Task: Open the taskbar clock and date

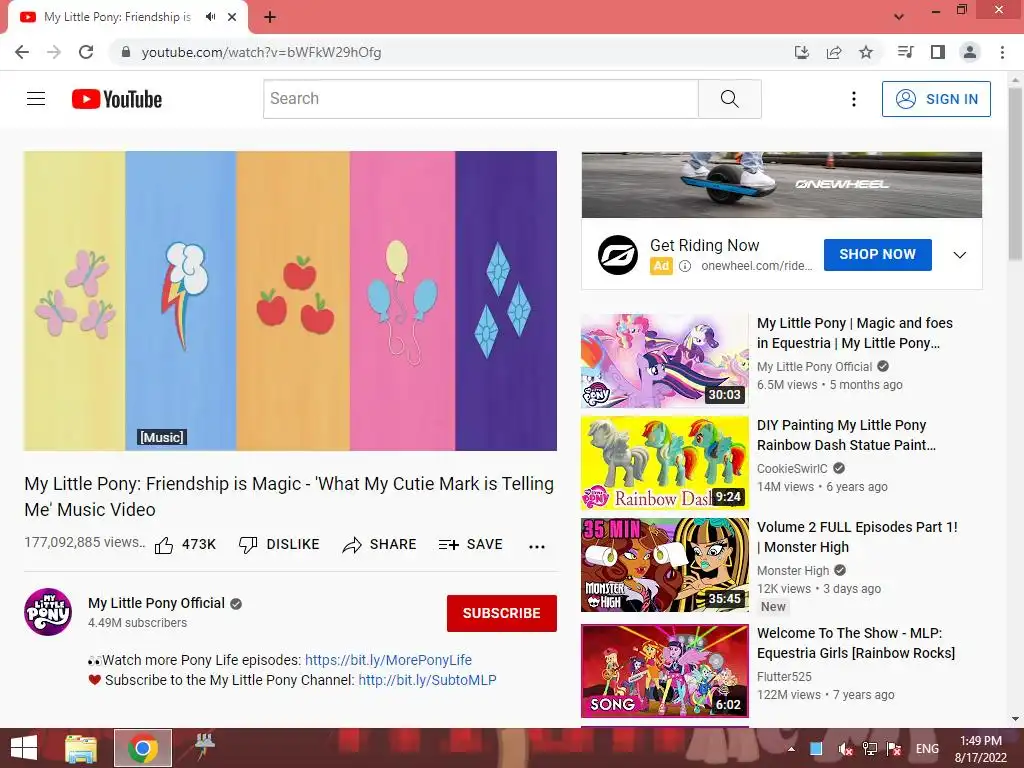Action: click(980, 749)
